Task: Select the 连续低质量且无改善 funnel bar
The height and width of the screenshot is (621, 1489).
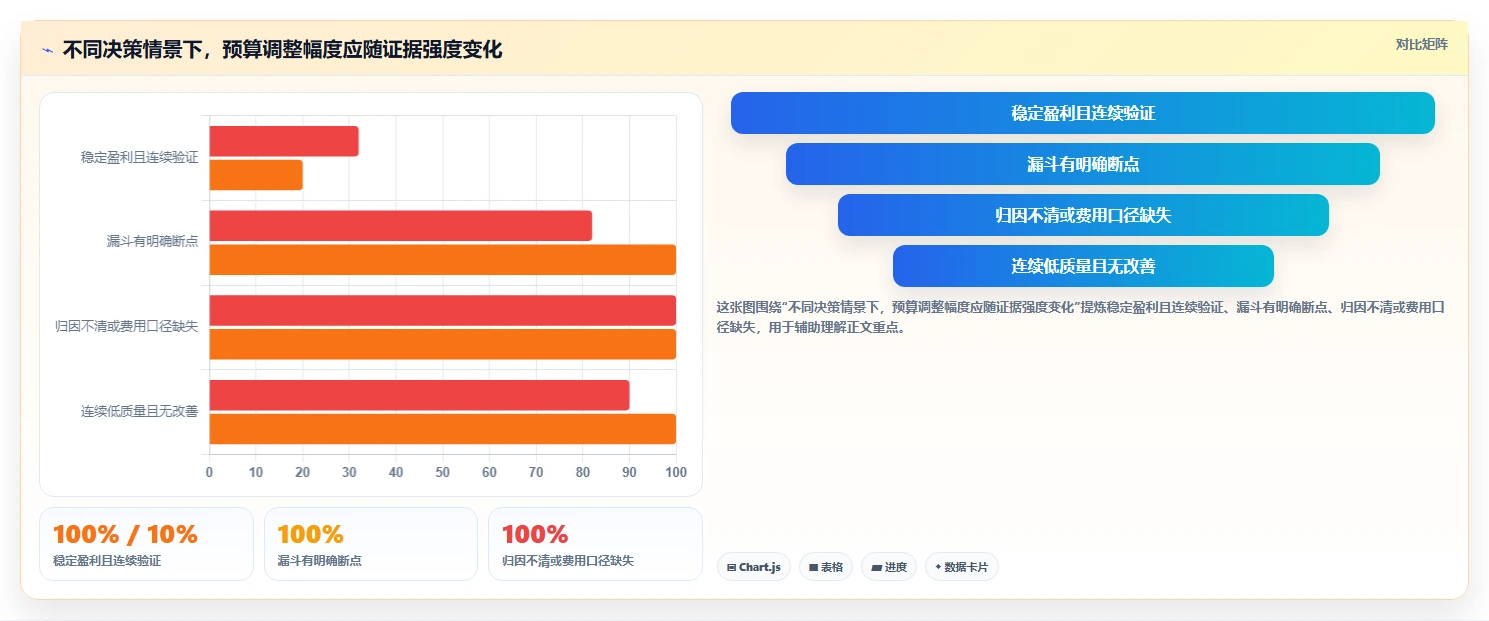Action: click(x=1082, y=266)
